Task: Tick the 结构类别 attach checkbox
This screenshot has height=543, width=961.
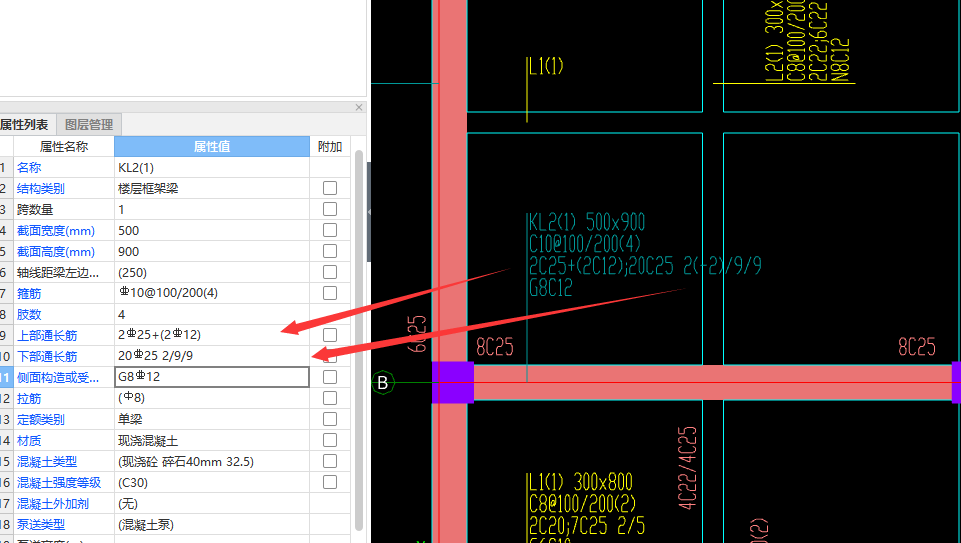Action: [x=330, y=188]
